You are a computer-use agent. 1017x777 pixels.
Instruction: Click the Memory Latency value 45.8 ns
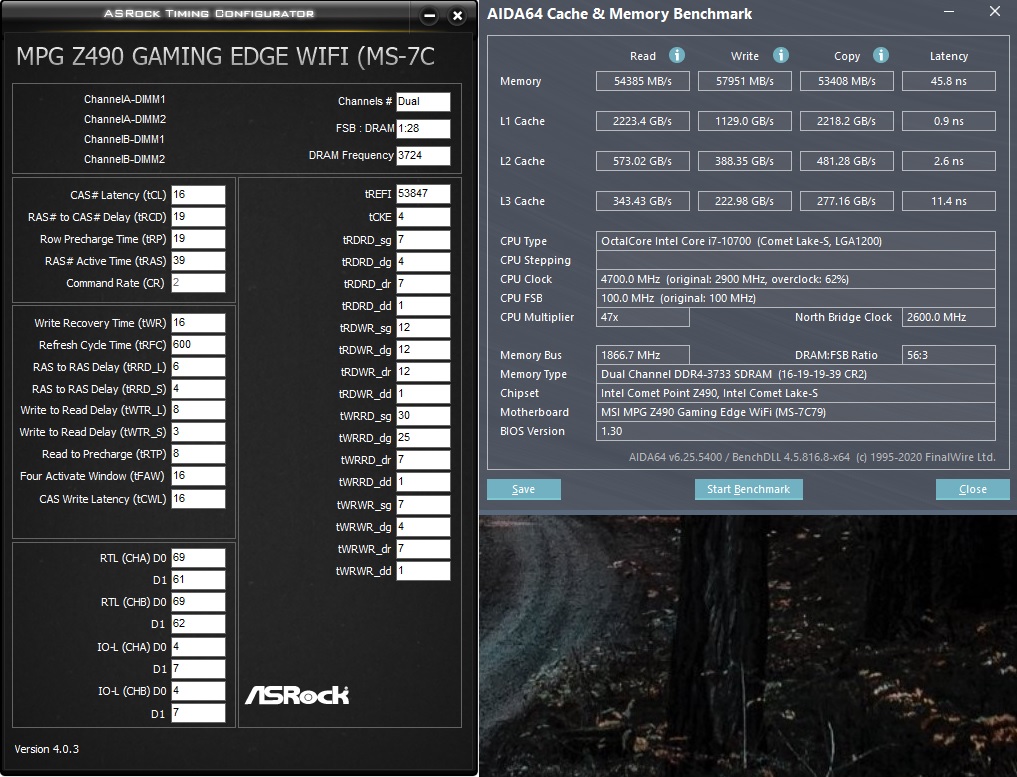(x=948, y=81)
